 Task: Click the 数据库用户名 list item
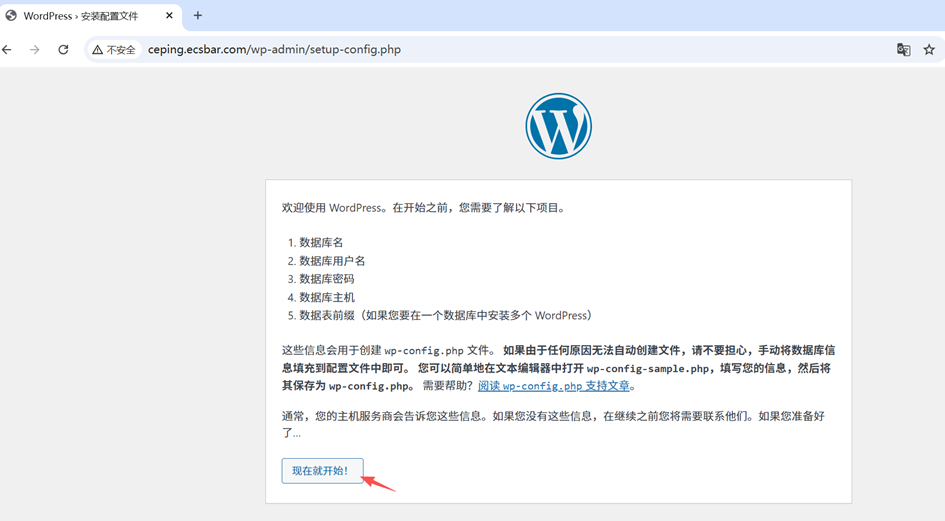pos(332,261)
